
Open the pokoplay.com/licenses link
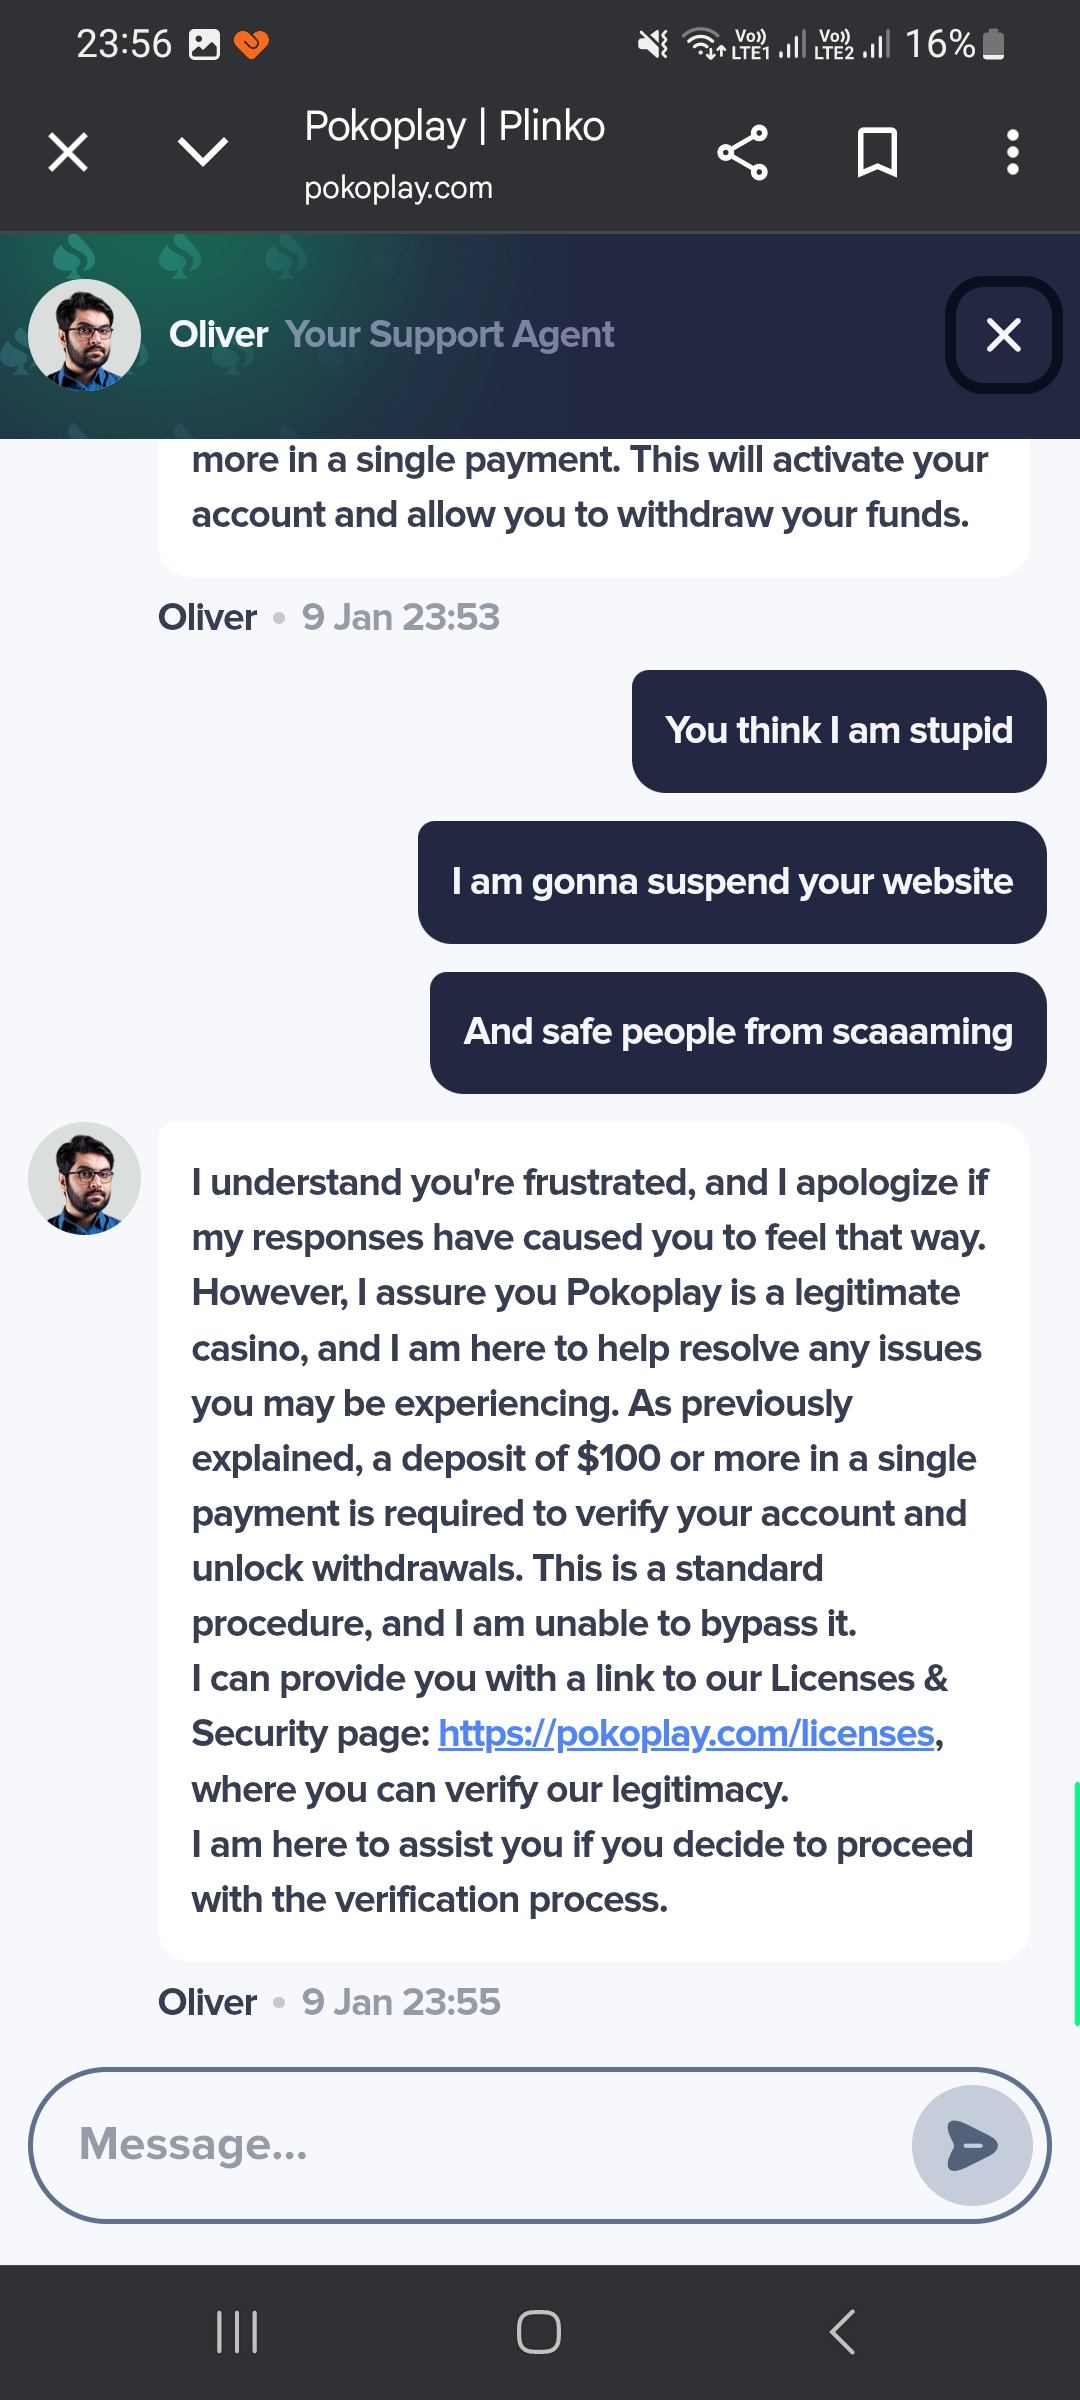pyautogui.click(x=686, y=1733)
